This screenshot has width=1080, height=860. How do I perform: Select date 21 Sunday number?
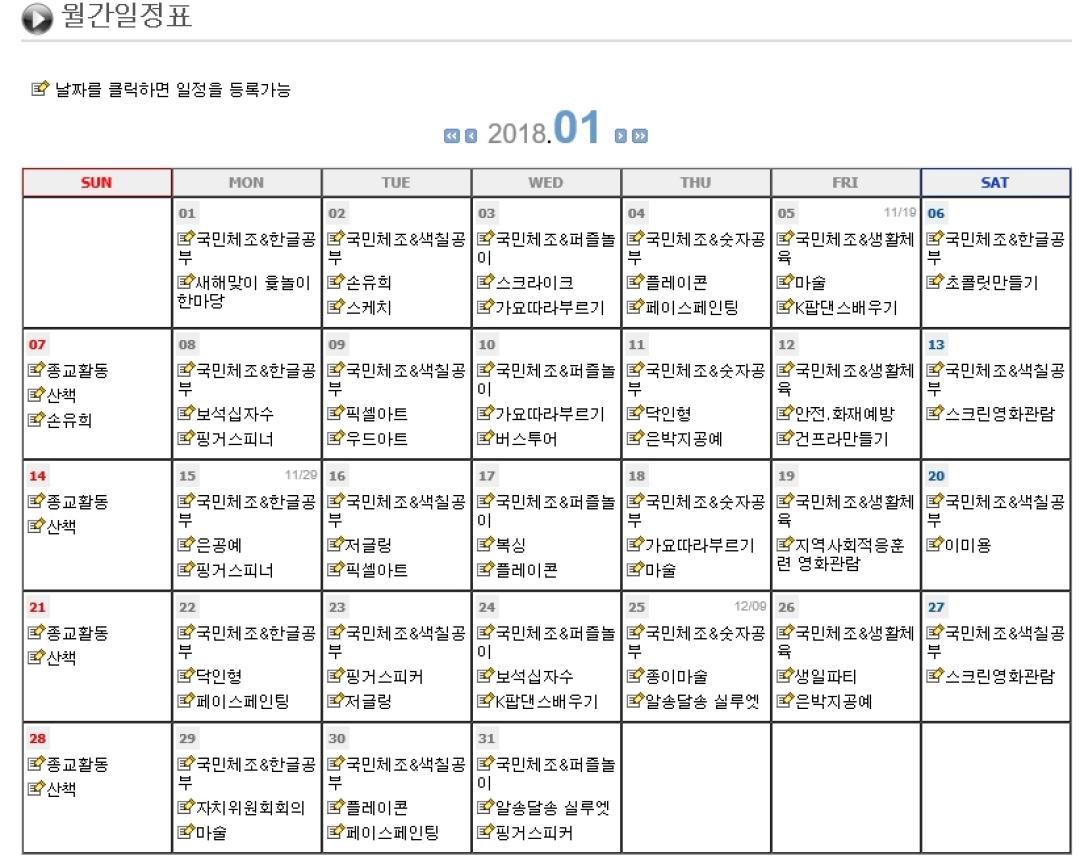coord(37,607)
